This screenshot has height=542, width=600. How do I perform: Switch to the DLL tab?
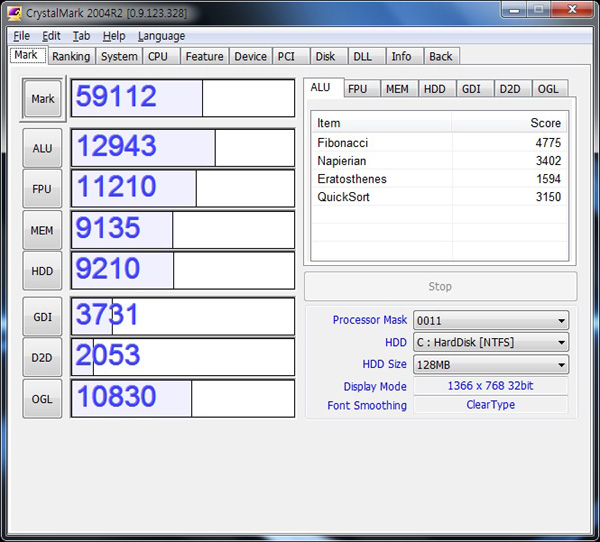click(367, 57)
